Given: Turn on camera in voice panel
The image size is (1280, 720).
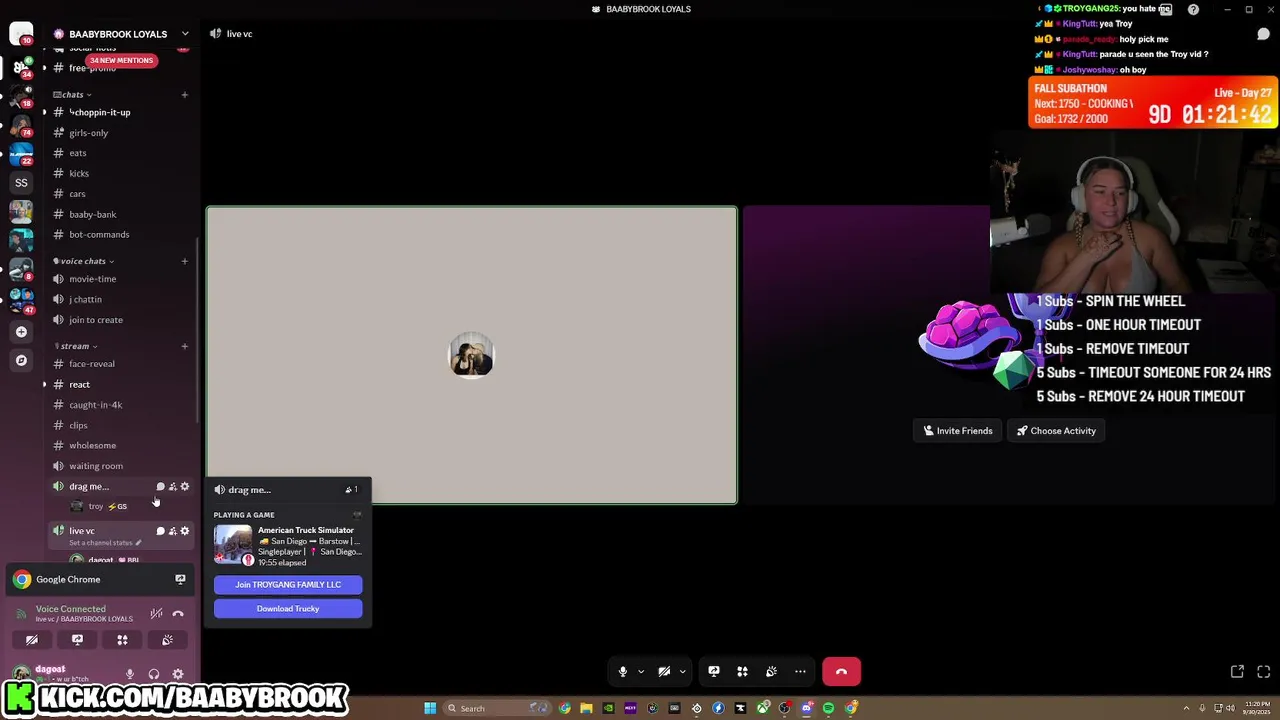Looking at the screenshot, I should 32,640.
